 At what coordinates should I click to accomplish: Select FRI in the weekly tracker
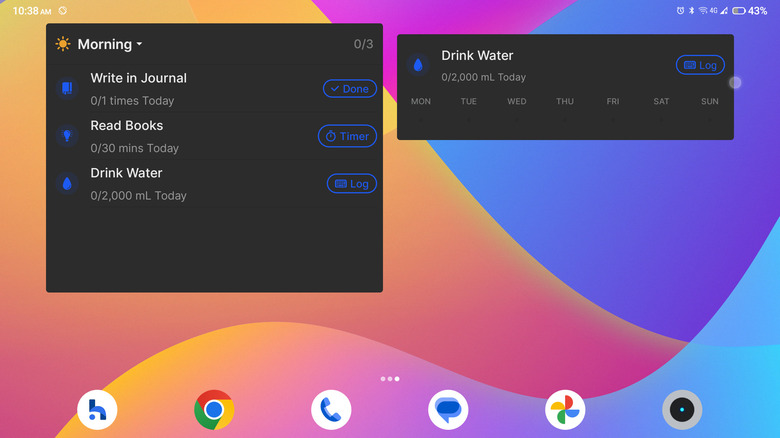click(613, 102)
